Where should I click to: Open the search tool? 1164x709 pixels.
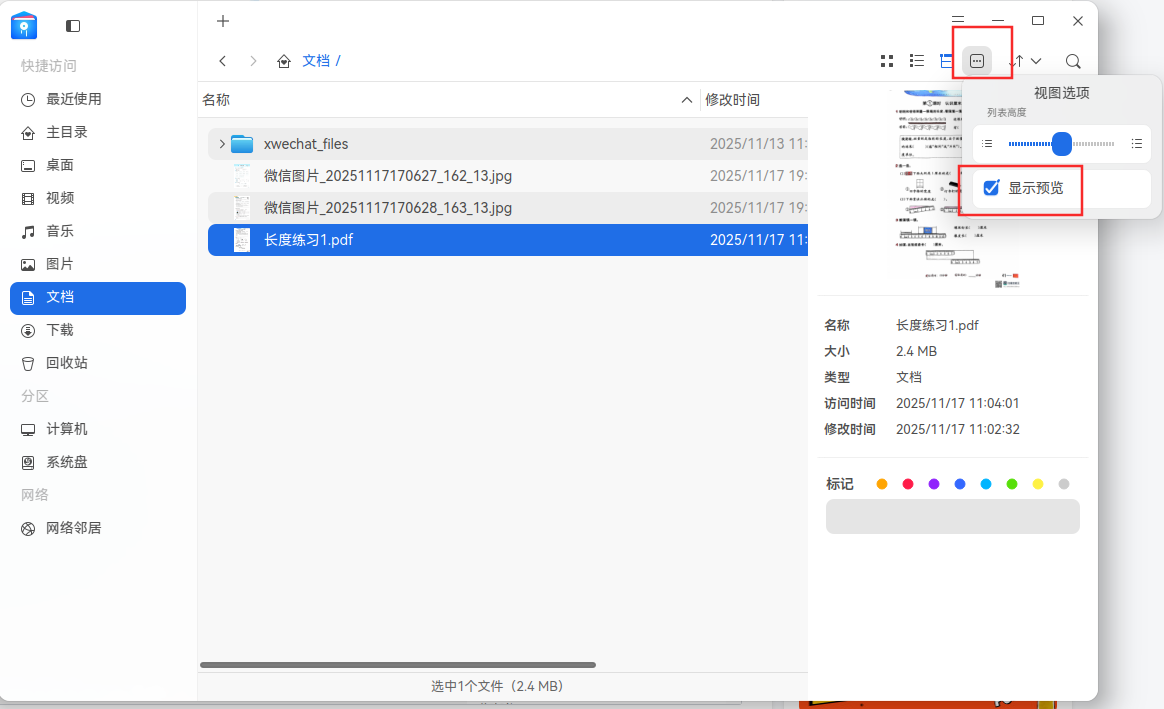tap(1073, 61)
